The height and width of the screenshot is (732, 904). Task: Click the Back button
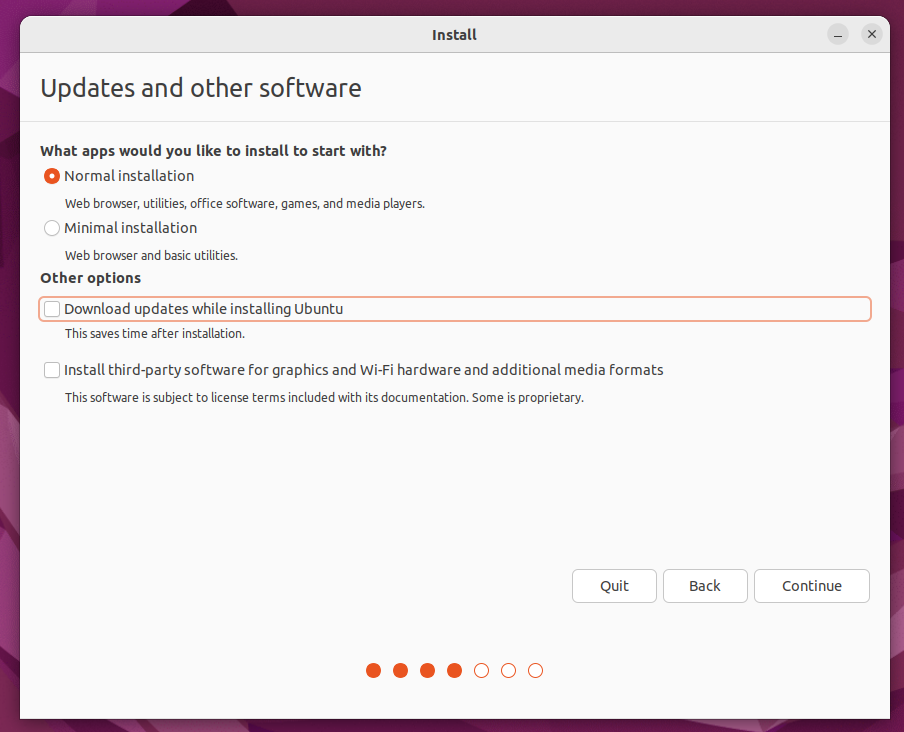coord(705,586)
